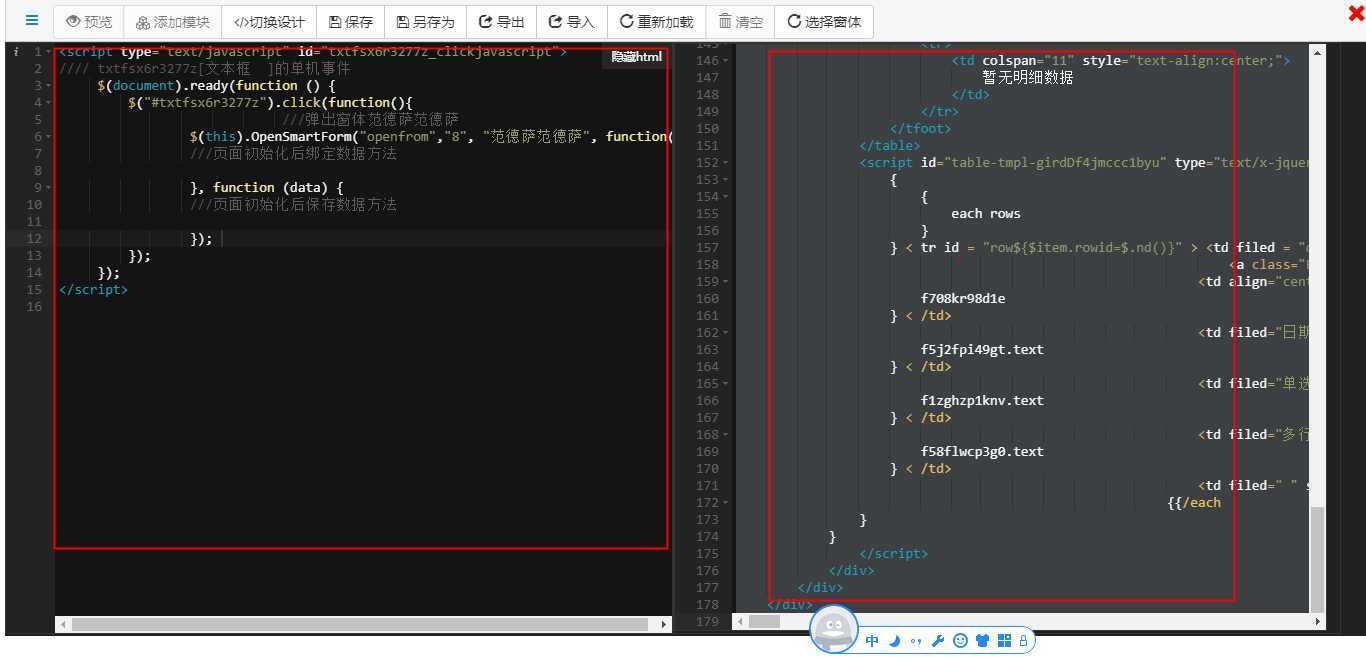Click right arrow of right editor horizontal scrollbar
The width and height of the screenshot is (1366, 657).
tap(1317, 621)
